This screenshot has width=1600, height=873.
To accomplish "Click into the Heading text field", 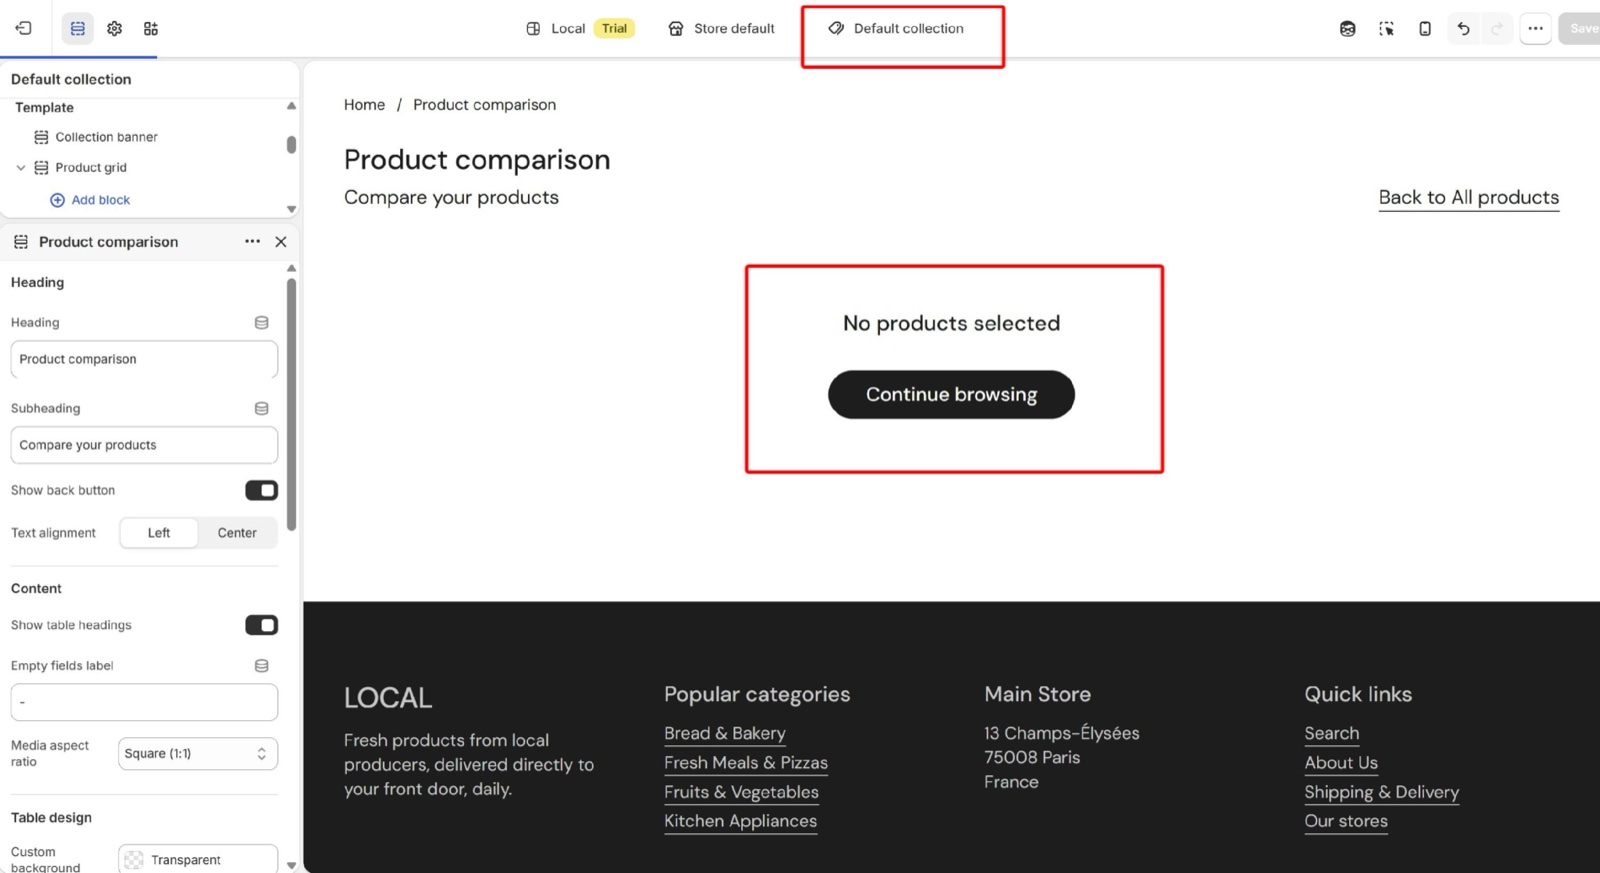I will (x=144, y=360).
